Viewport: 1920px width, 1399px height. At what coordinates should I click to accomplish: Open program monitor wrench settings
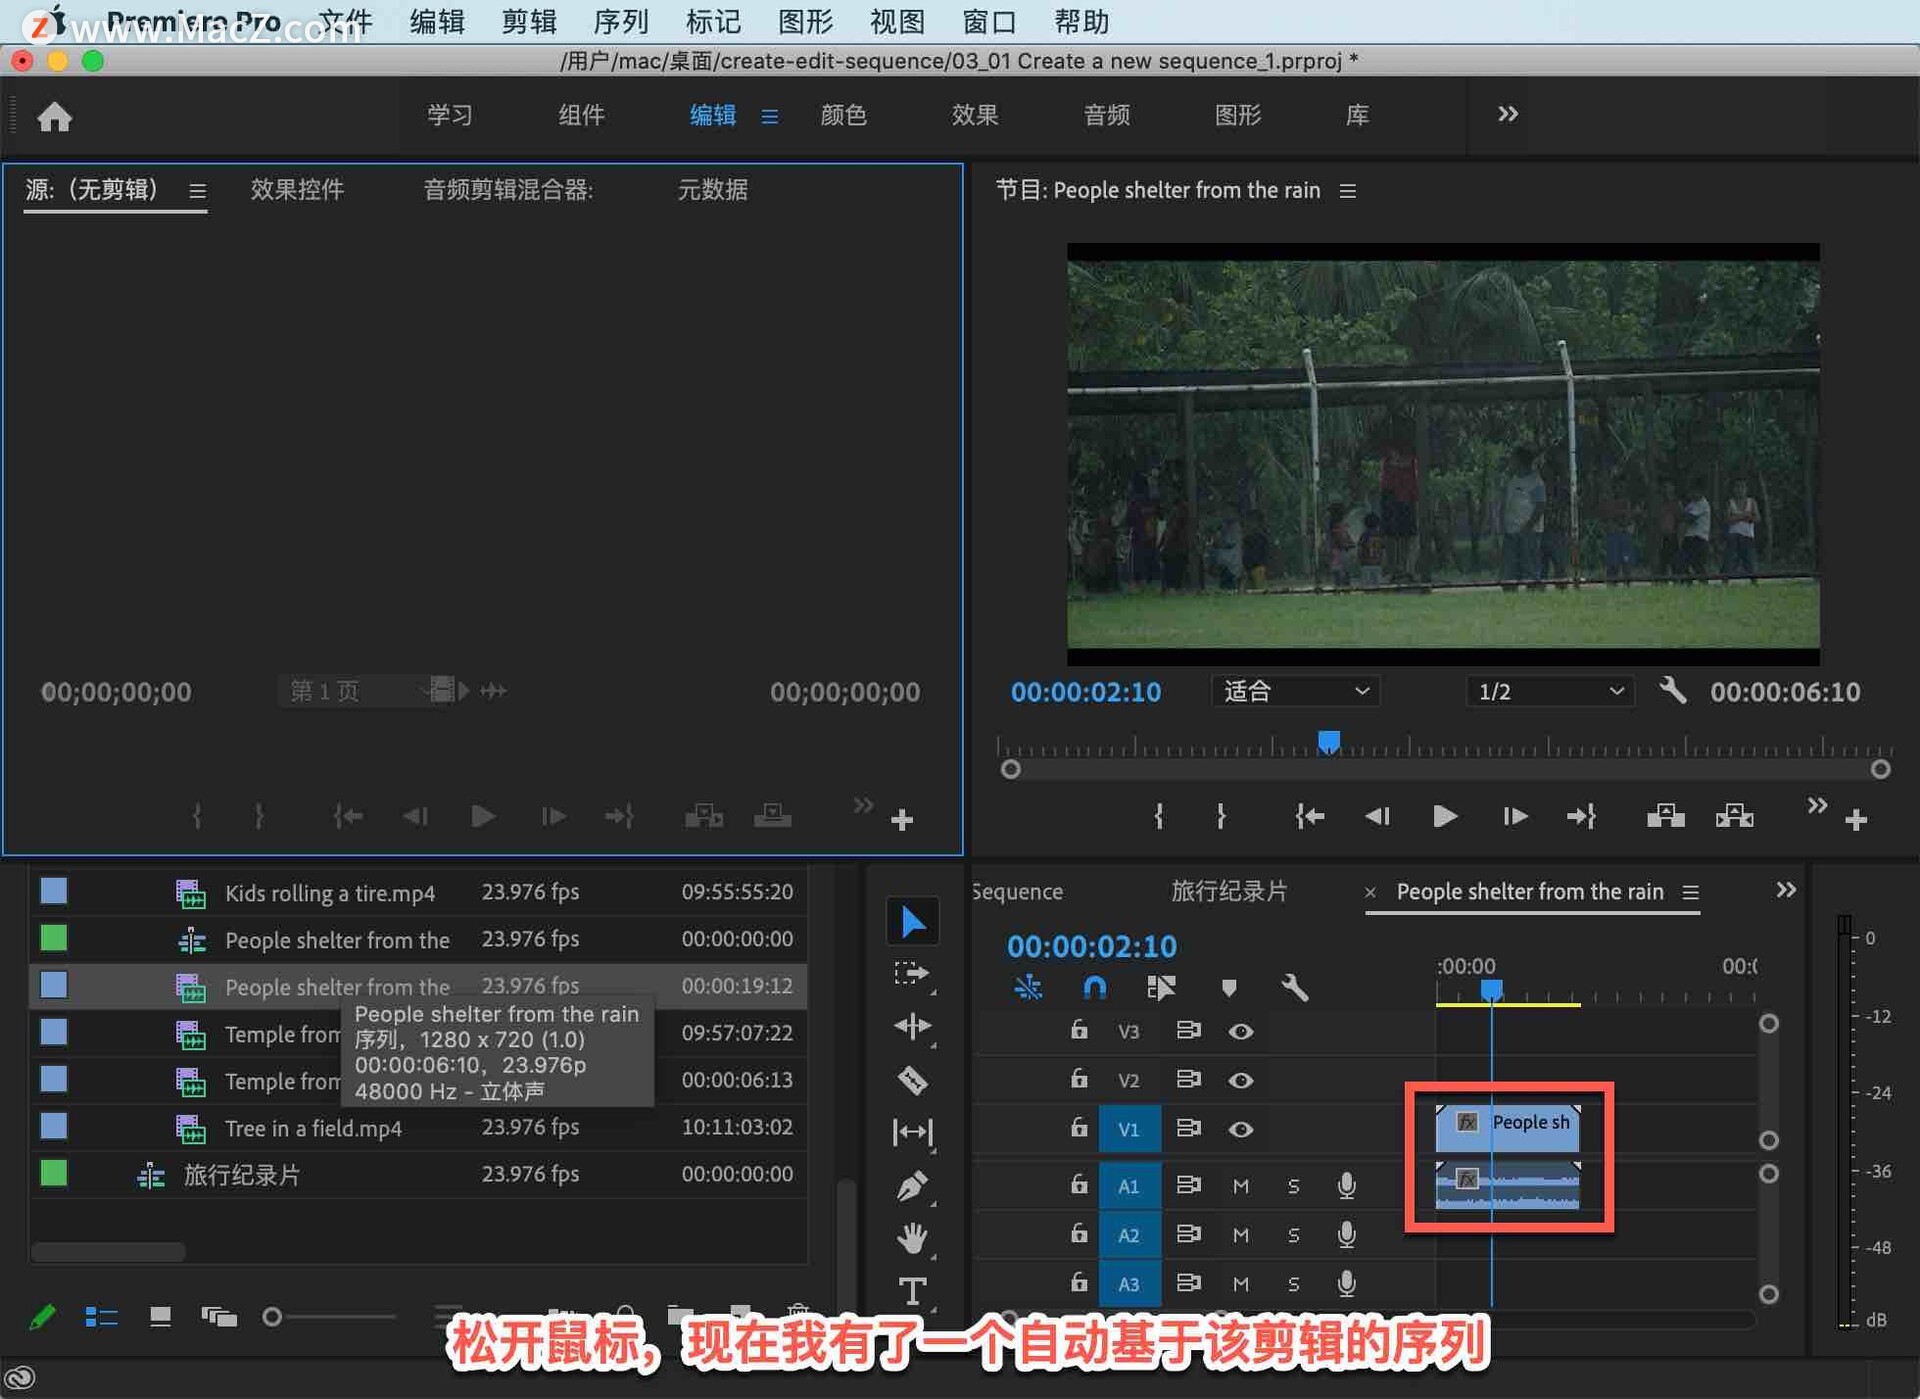pos(1672,691)
